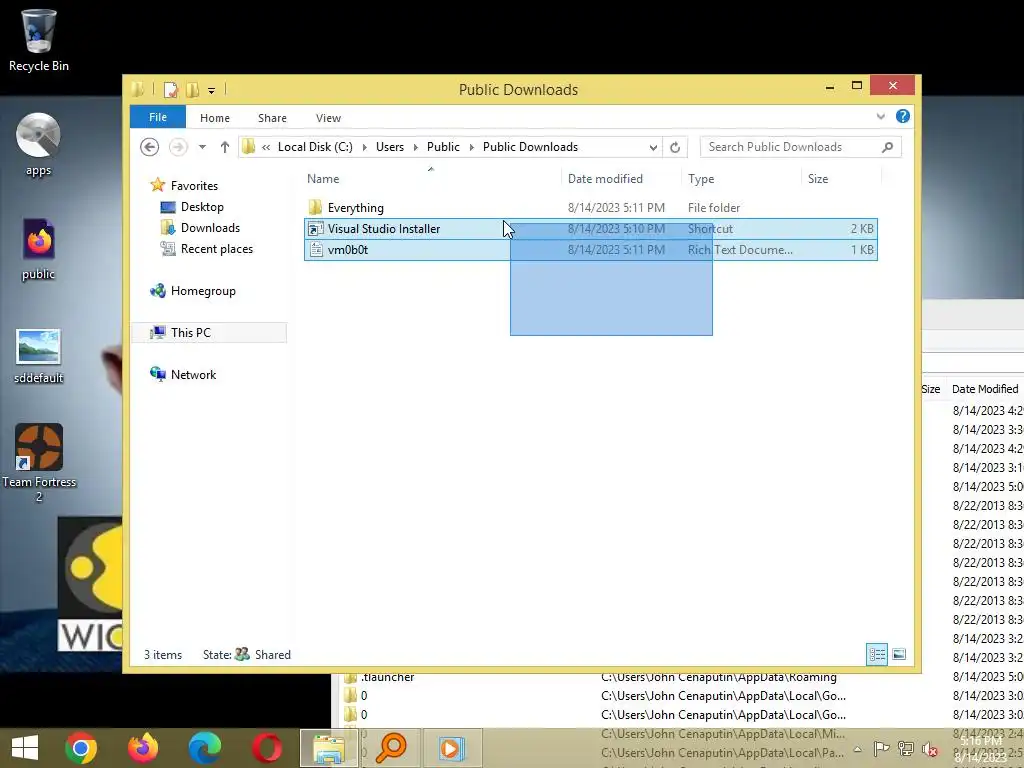This screenshot has width=1024, height=768.
Task: Launch Opera from taskbar
Action: coord(266,748)
